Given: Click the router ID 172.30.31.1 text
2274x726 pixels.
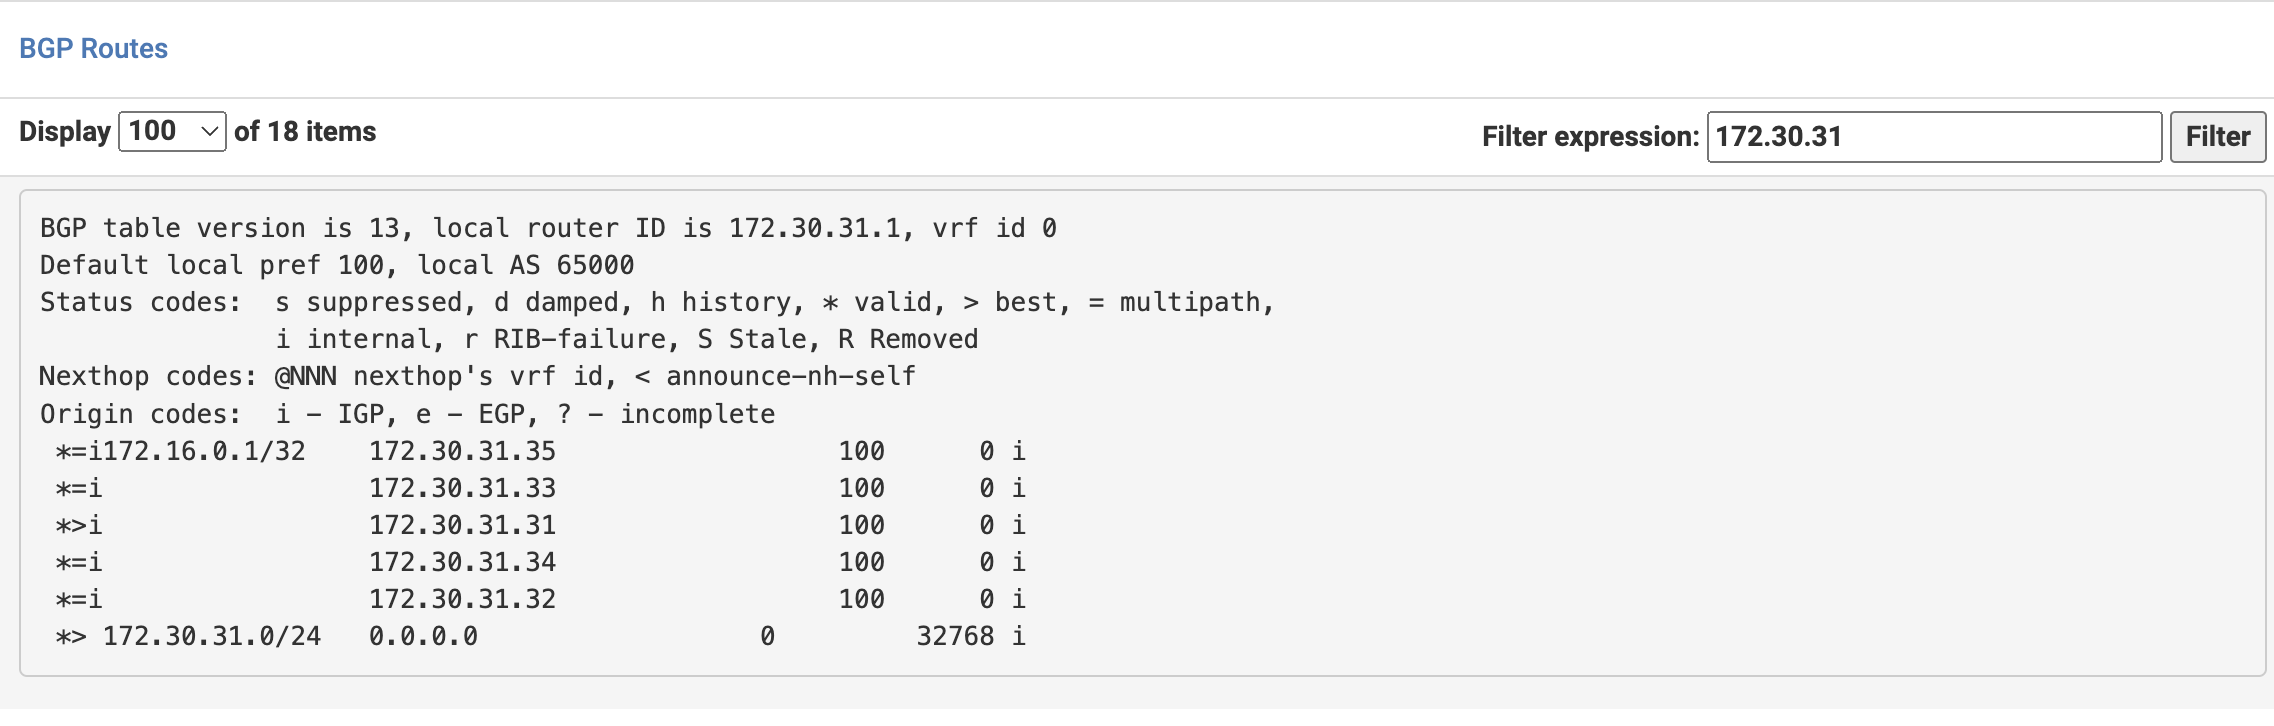Looking at the screenshot, I should 814,228.
